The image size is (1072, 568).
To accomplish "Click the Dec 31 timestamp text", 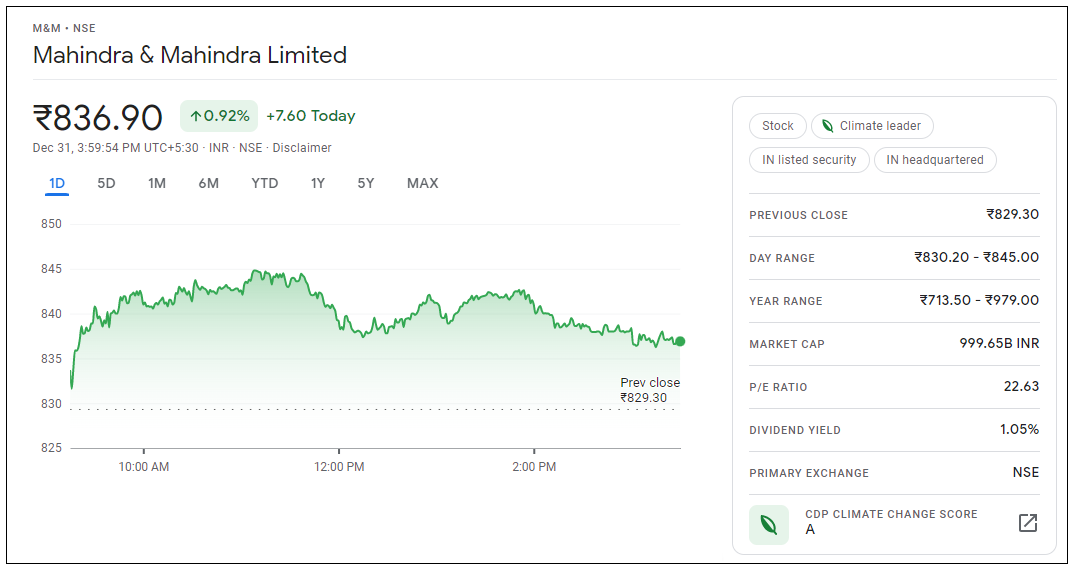I will 116,148.
